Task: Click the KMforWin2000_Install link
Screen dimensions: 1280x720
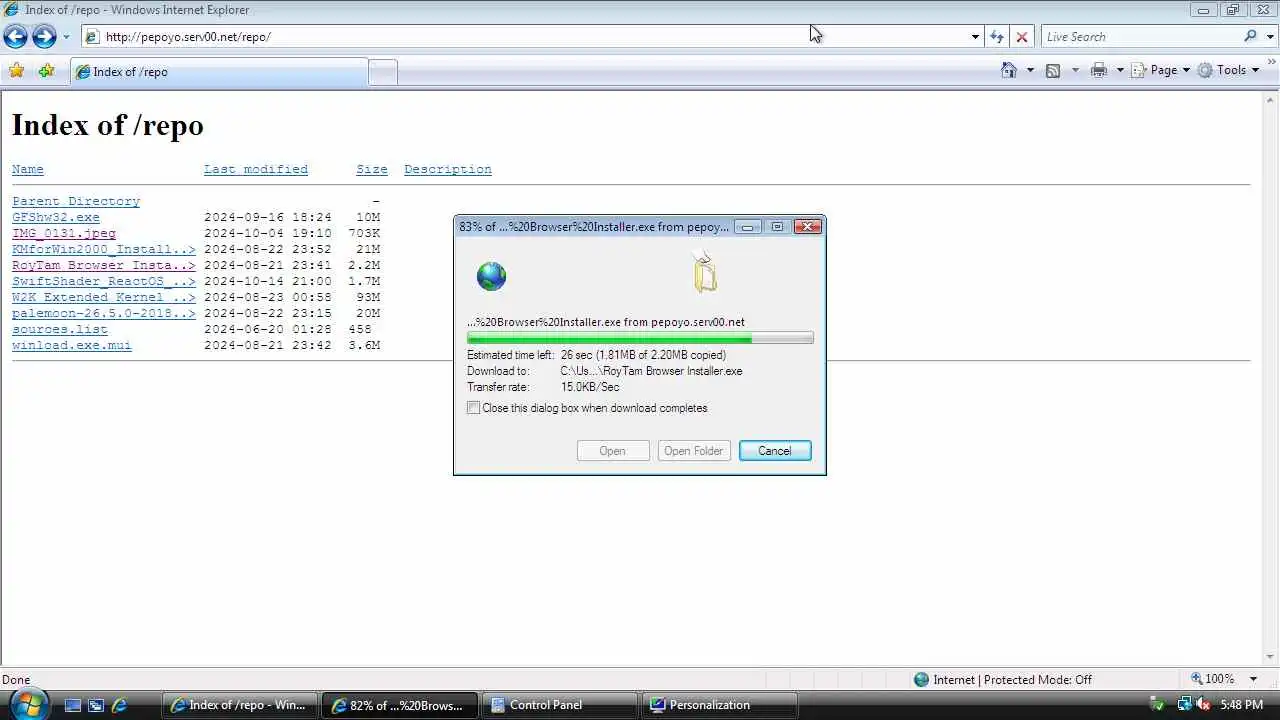Action: click(x=104, y=249)
